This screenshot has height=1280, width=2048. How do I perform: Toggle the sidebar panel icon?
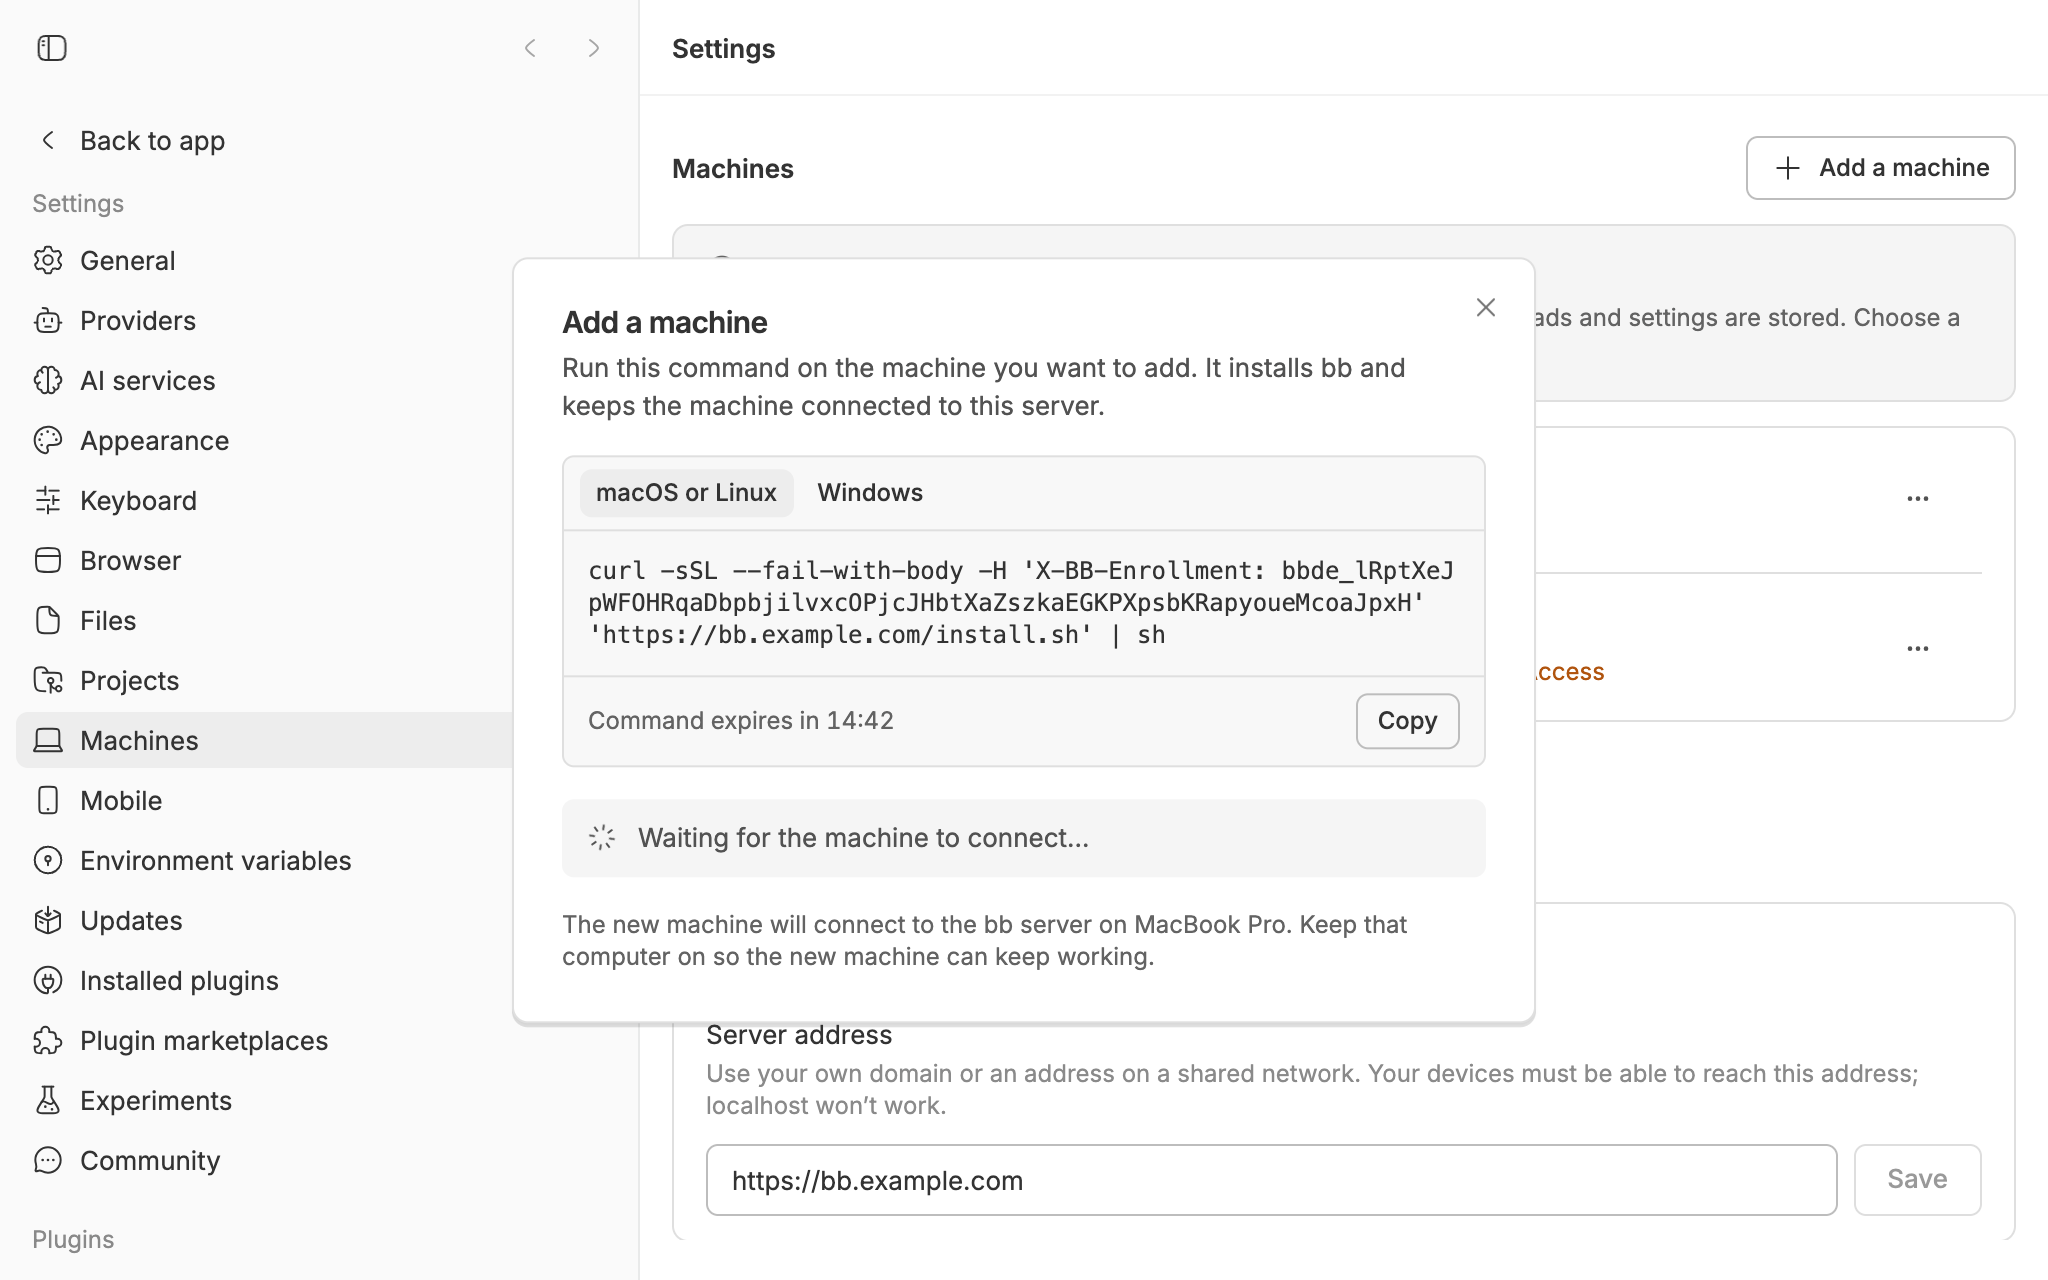coord(52,48)
